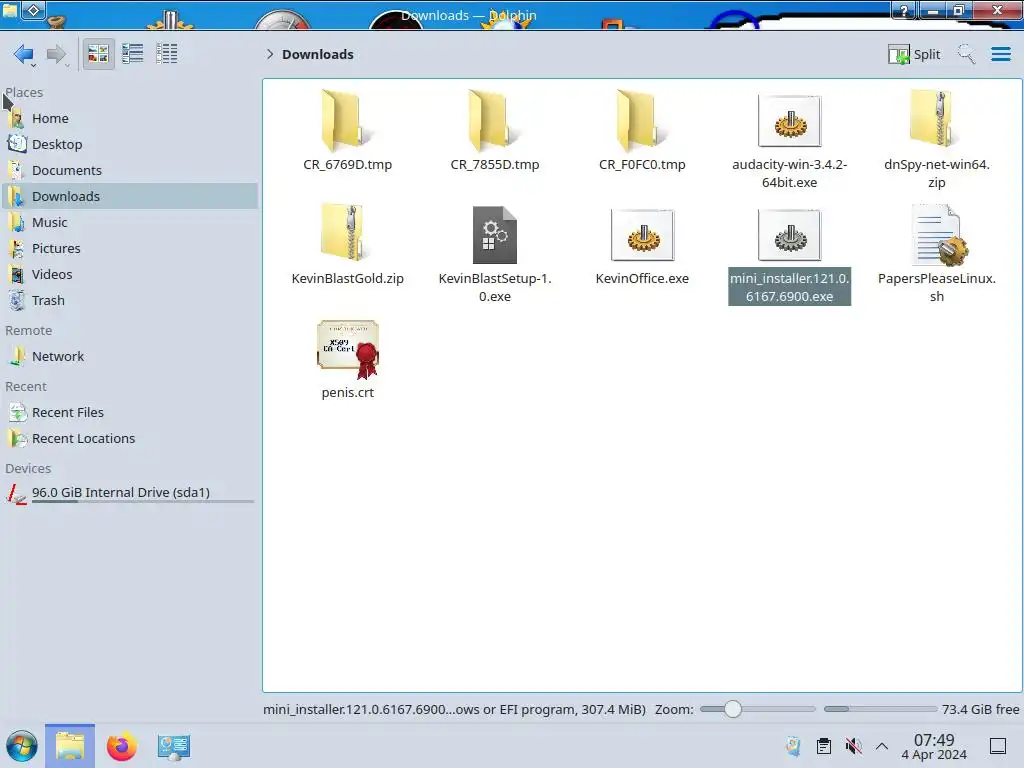Viewport: 1024px width, 768px height.
Task: Open Videos in Places sidebar
Action: point(130,275)
